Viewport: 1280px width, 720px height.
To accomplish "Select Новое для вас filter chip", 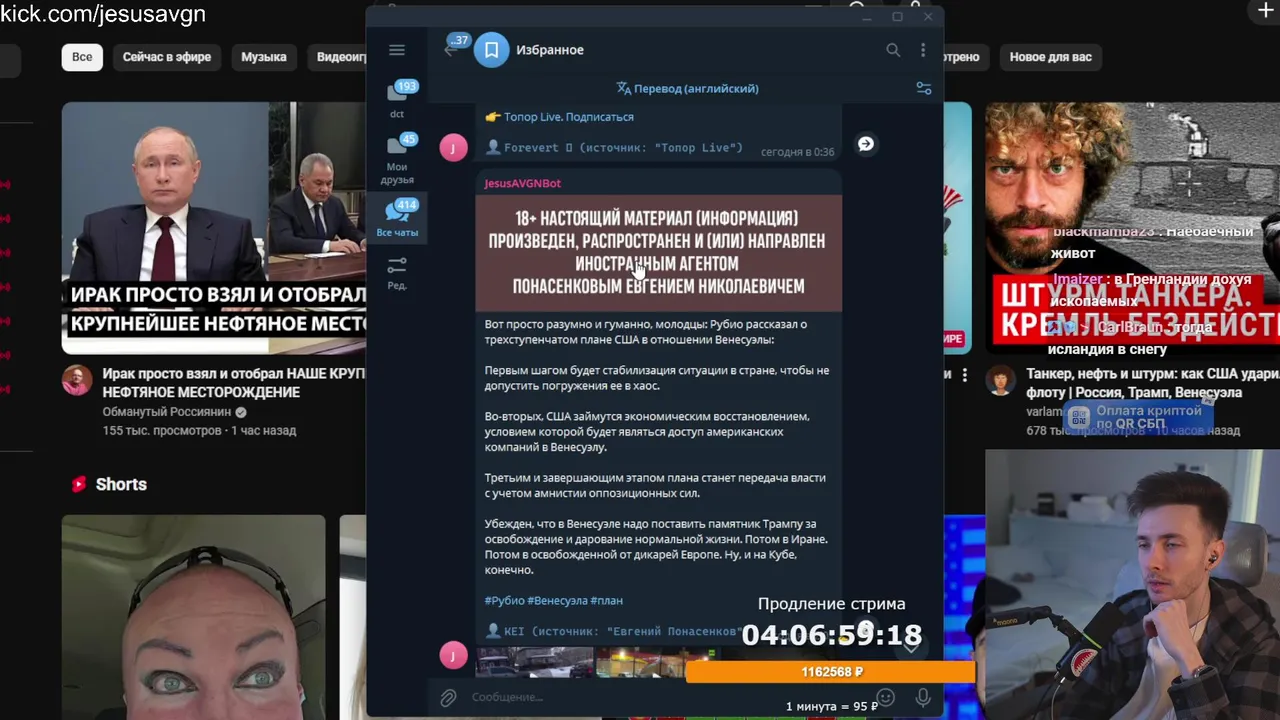I will point(1050,57).
